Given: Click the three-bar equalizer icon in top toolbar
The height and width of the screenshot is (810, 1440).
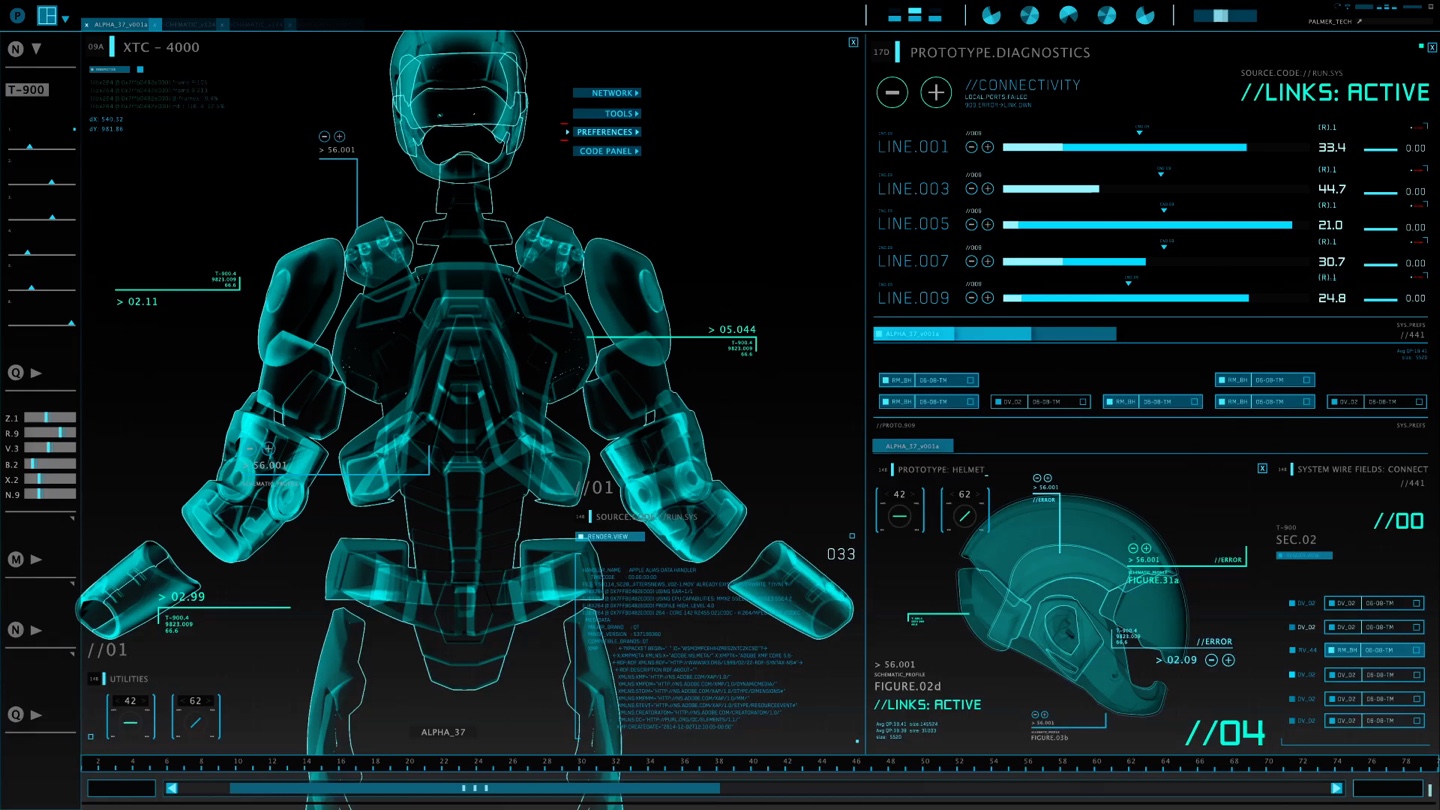Looking at the screenshot, I should [x=915, y=15].
